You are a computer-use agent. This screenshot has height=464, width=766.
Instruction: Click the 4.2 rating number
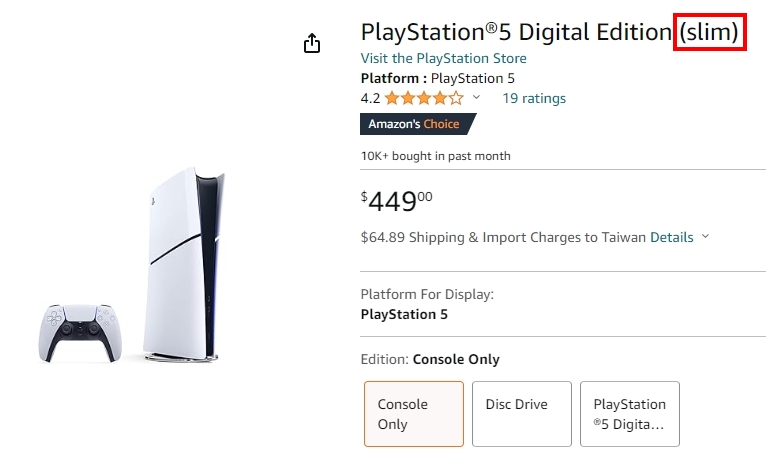coord(370,98)
